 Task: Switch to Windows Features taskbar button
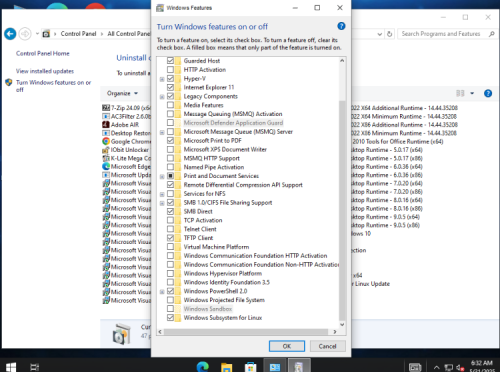pos(299,366)
